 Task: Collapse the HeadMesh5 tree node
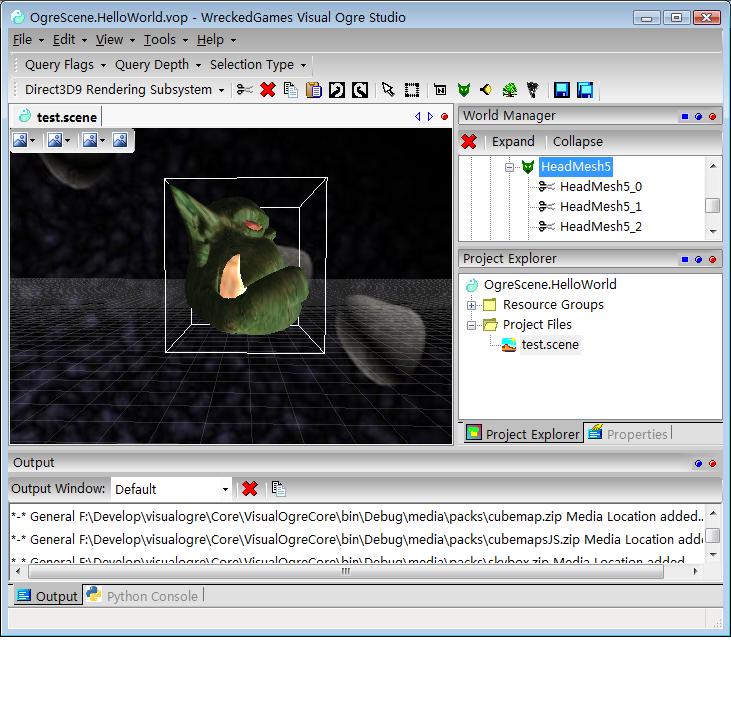click(x=509, y=167)
